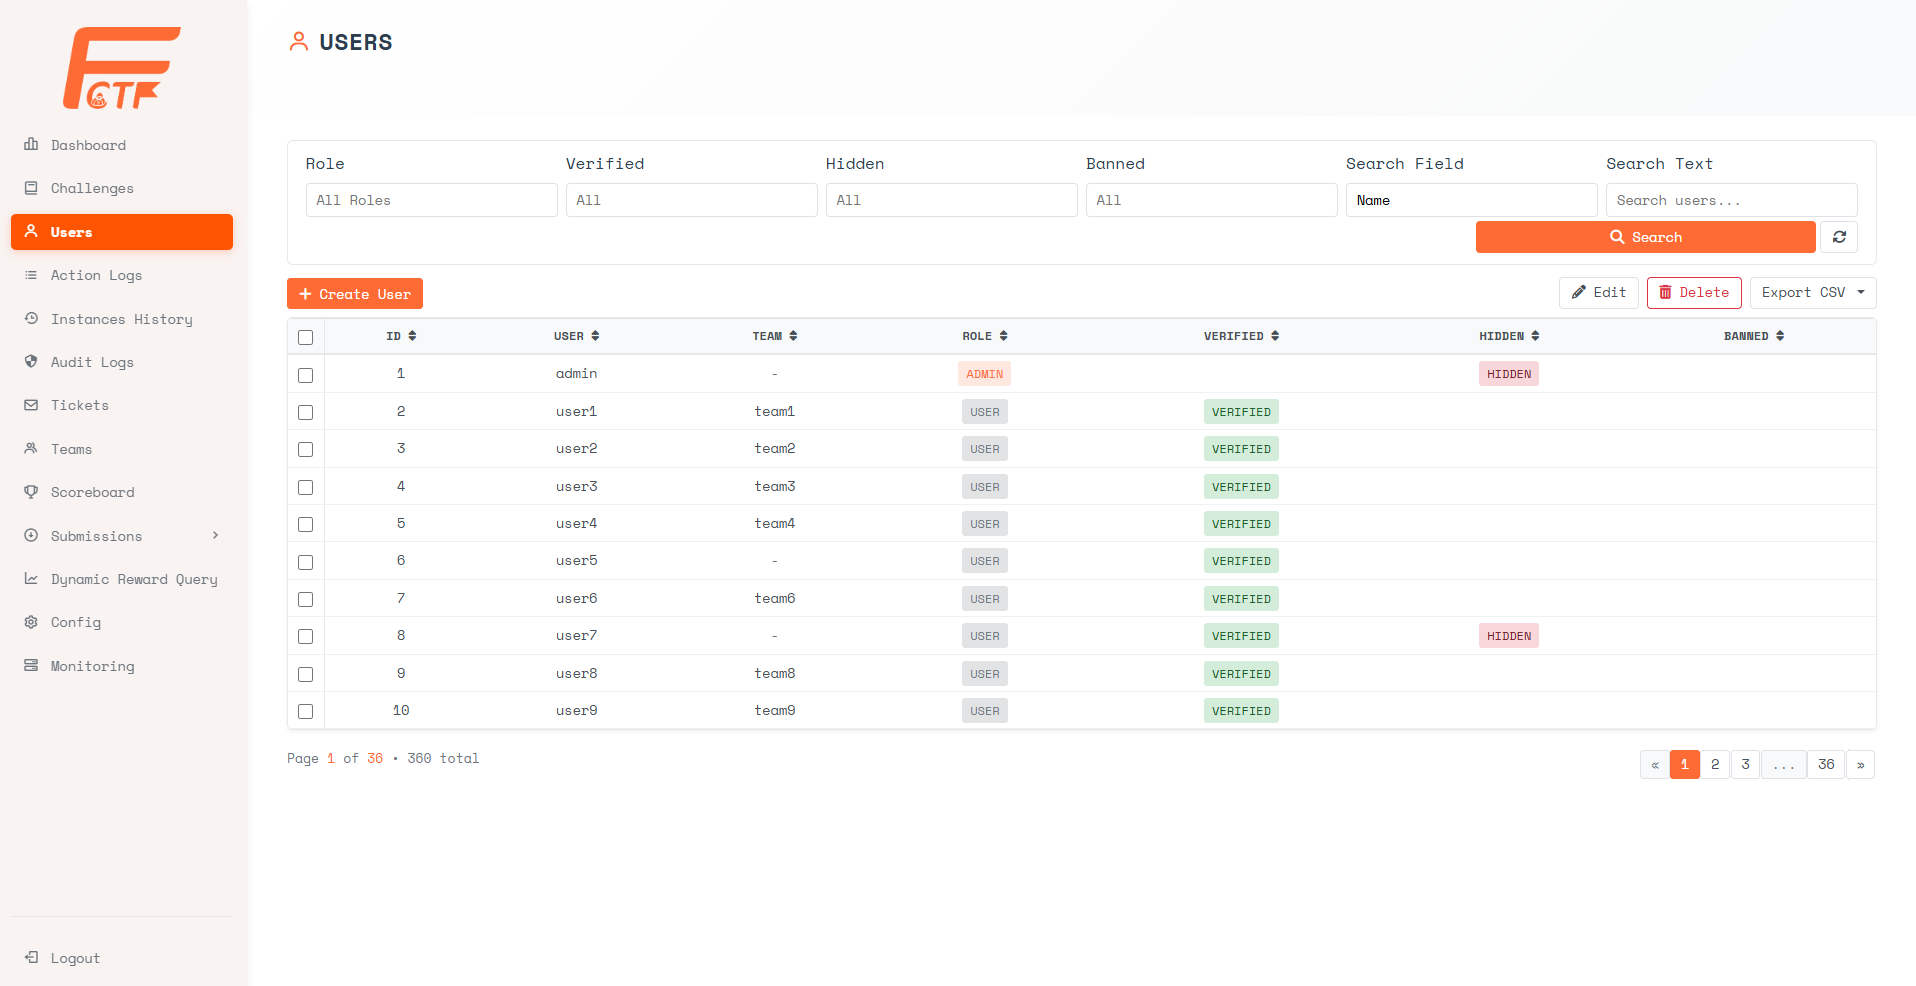This screenshot has width=1916, height=986.
Task: Check the user7 row checkbox
Action: pyautogui.click(x=306, y=637)
